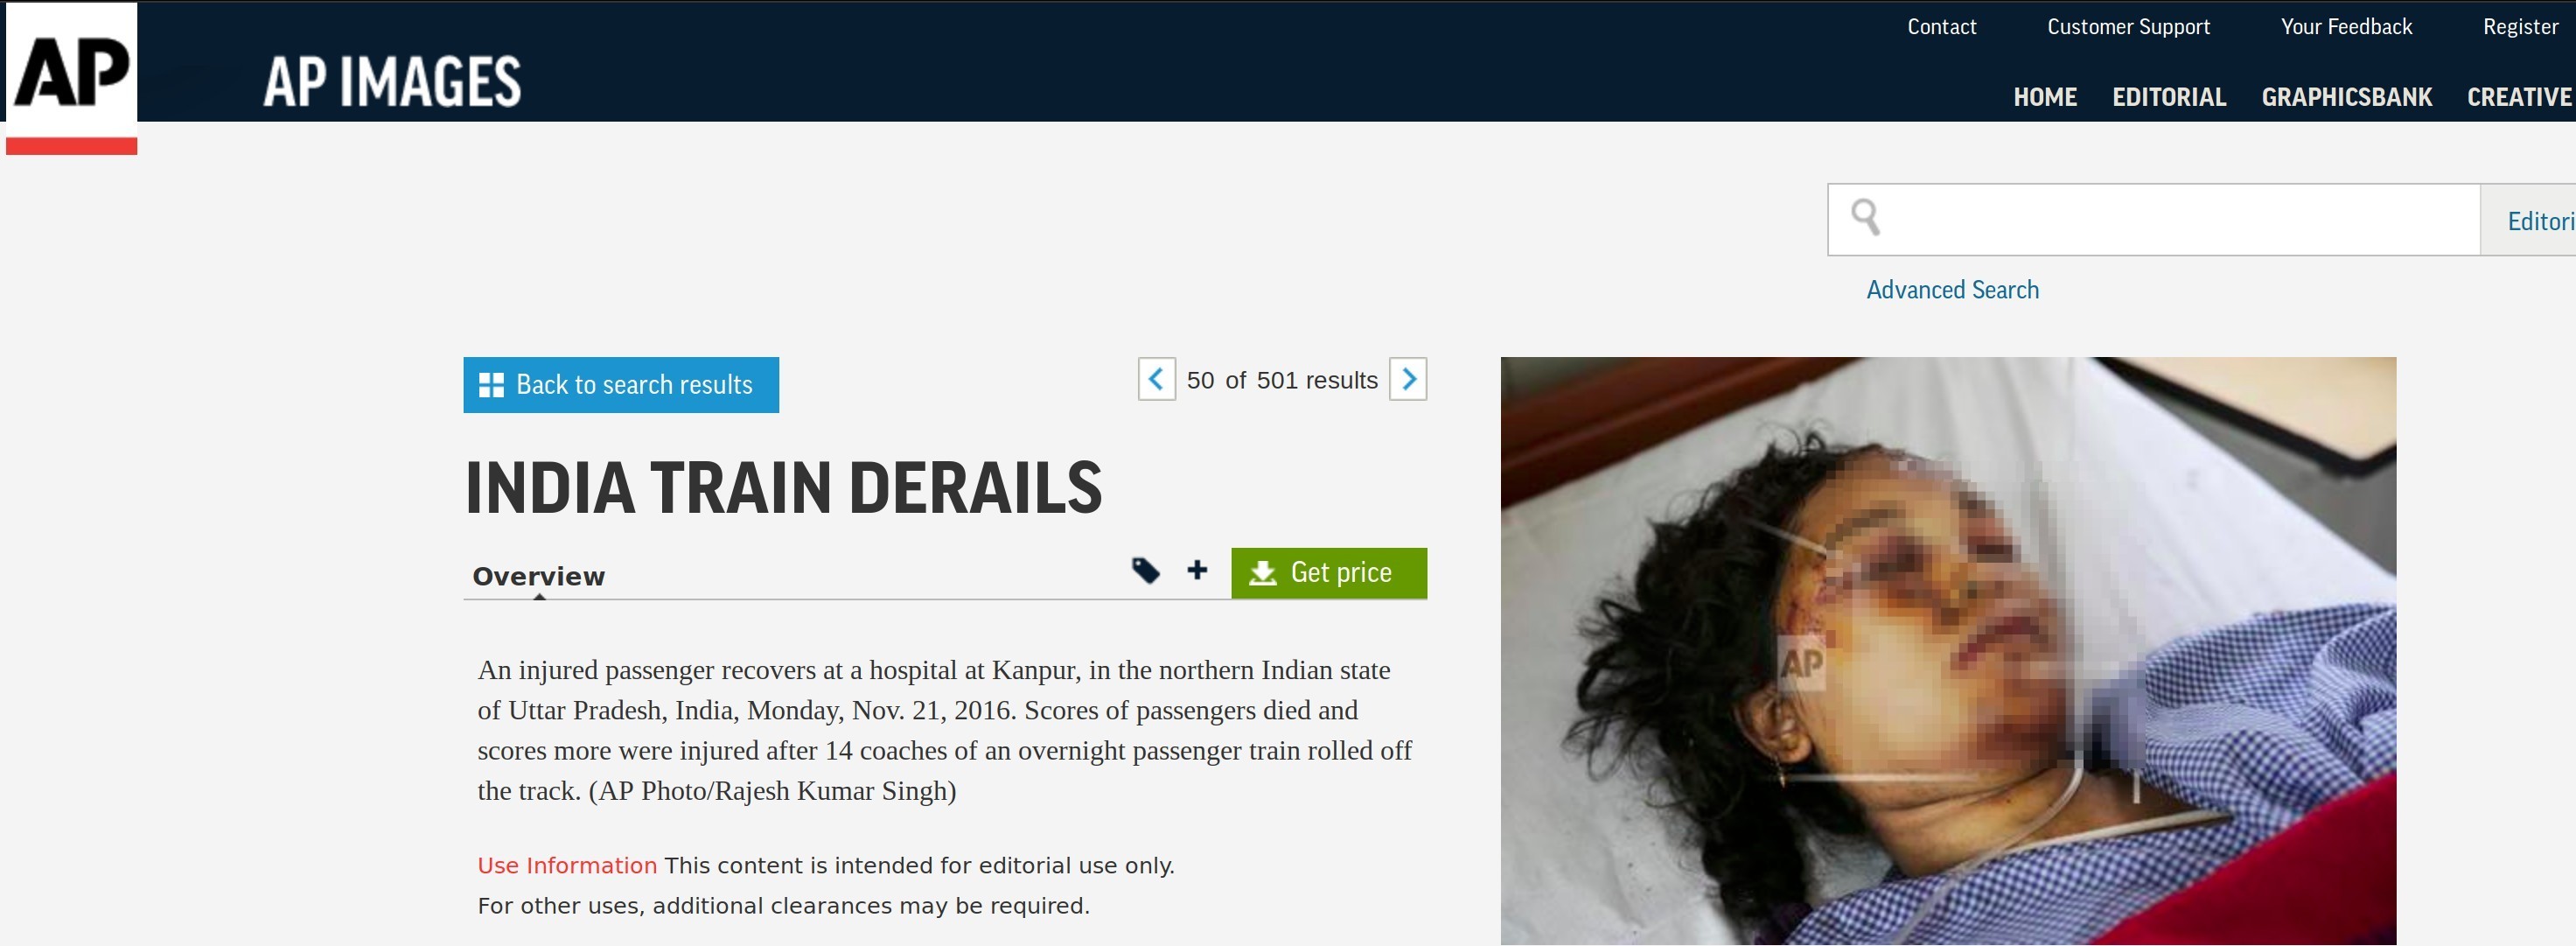Select the Overview tab
The image size is (2576, 946).
(x=538, y=576)
